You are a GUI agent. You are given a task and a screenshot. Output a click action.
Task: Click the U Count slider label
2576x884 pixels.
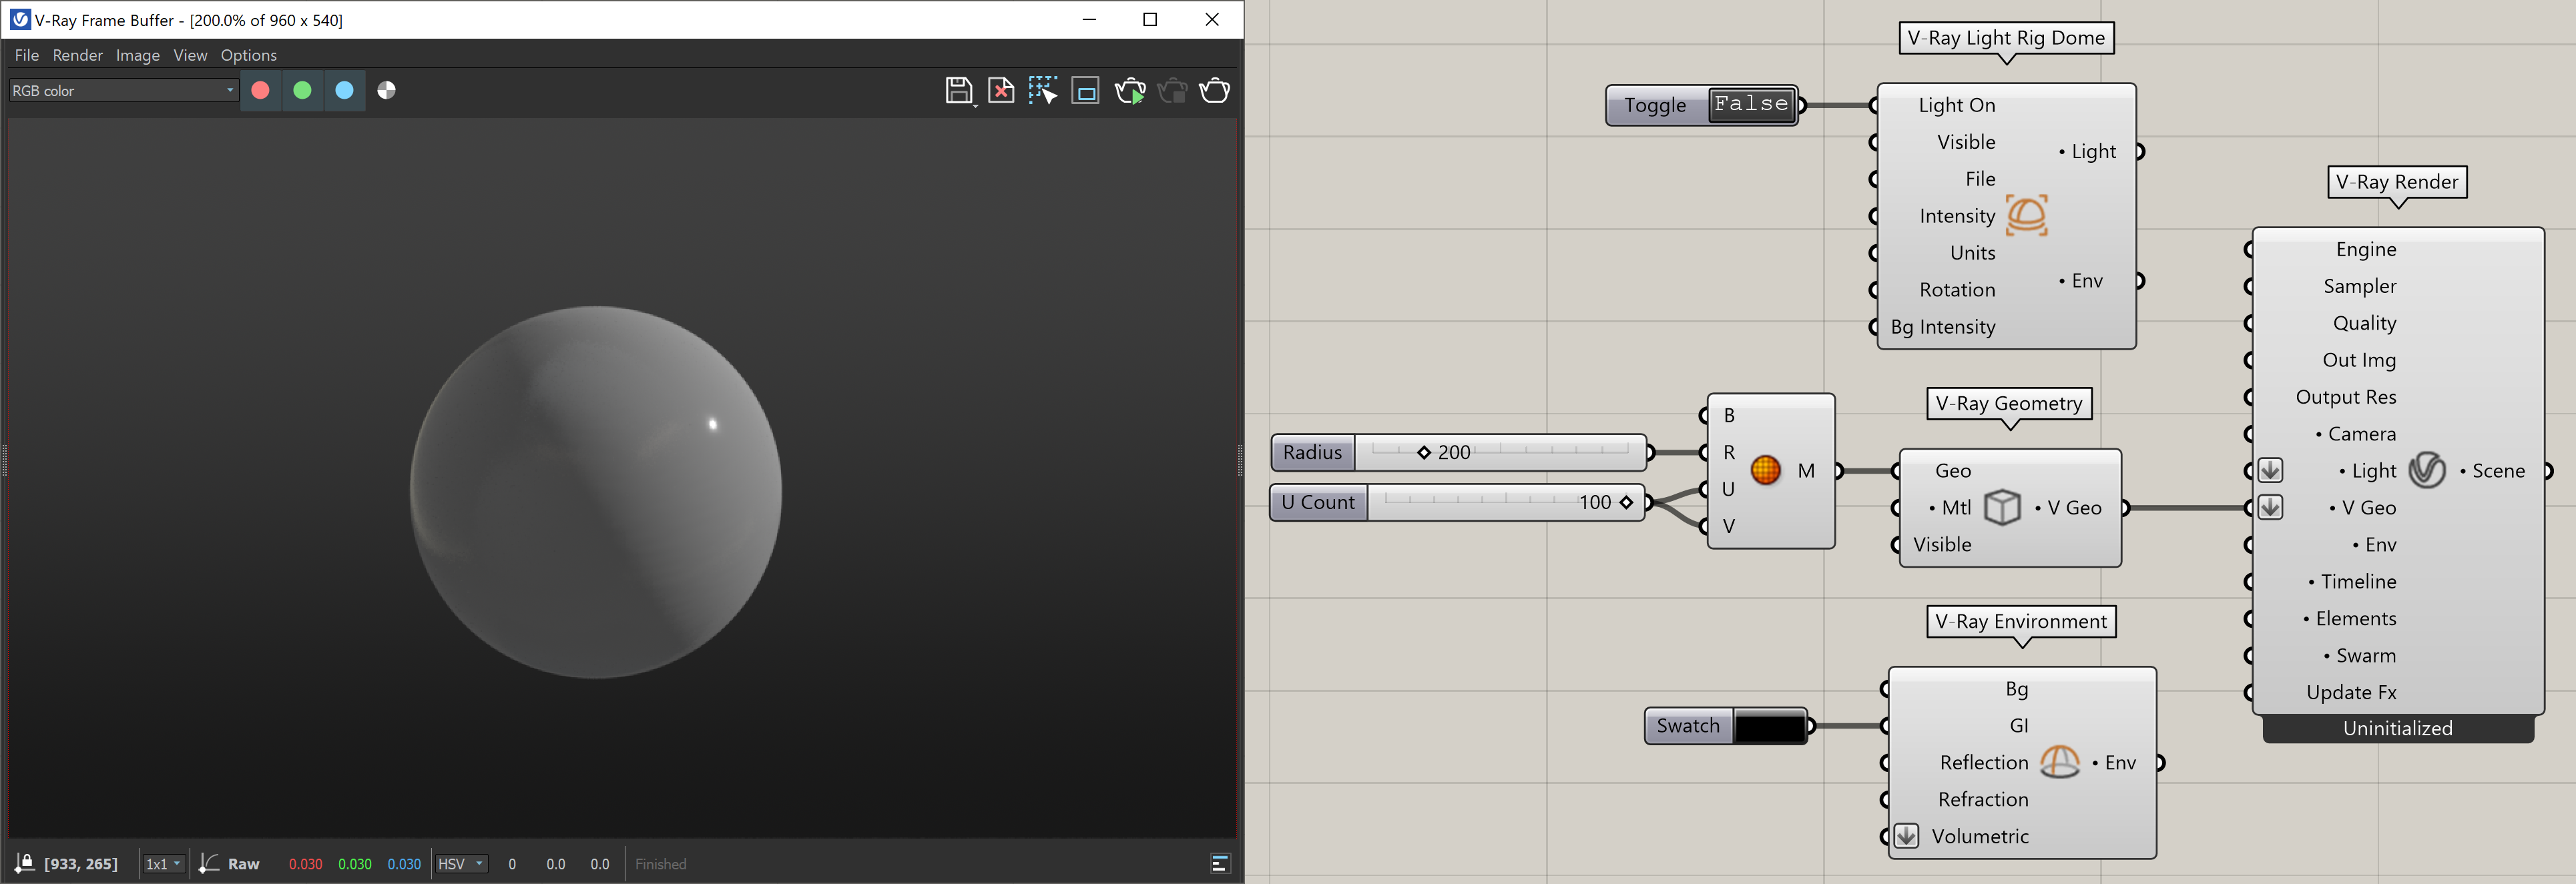(1318, 503)
